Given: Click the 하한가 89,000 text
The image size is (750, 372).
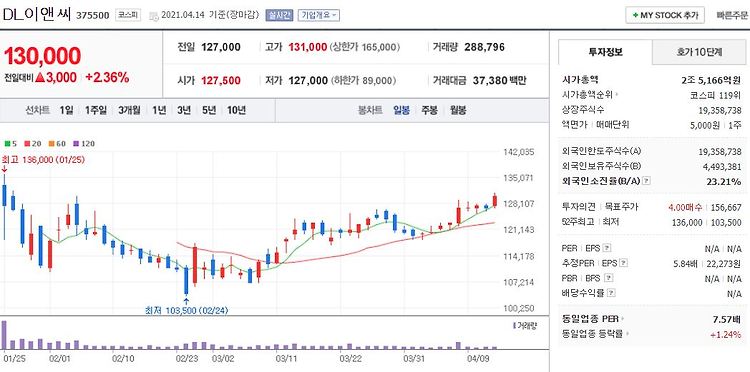Looking at the screenshot, I should click(x=363, y=81).
